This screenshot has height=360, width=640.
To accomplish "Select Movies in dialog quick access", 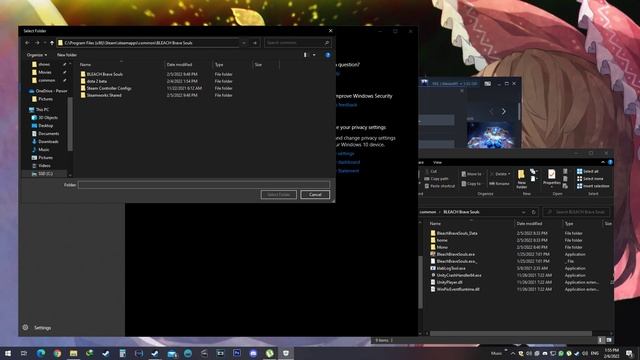I will (44, 72).
